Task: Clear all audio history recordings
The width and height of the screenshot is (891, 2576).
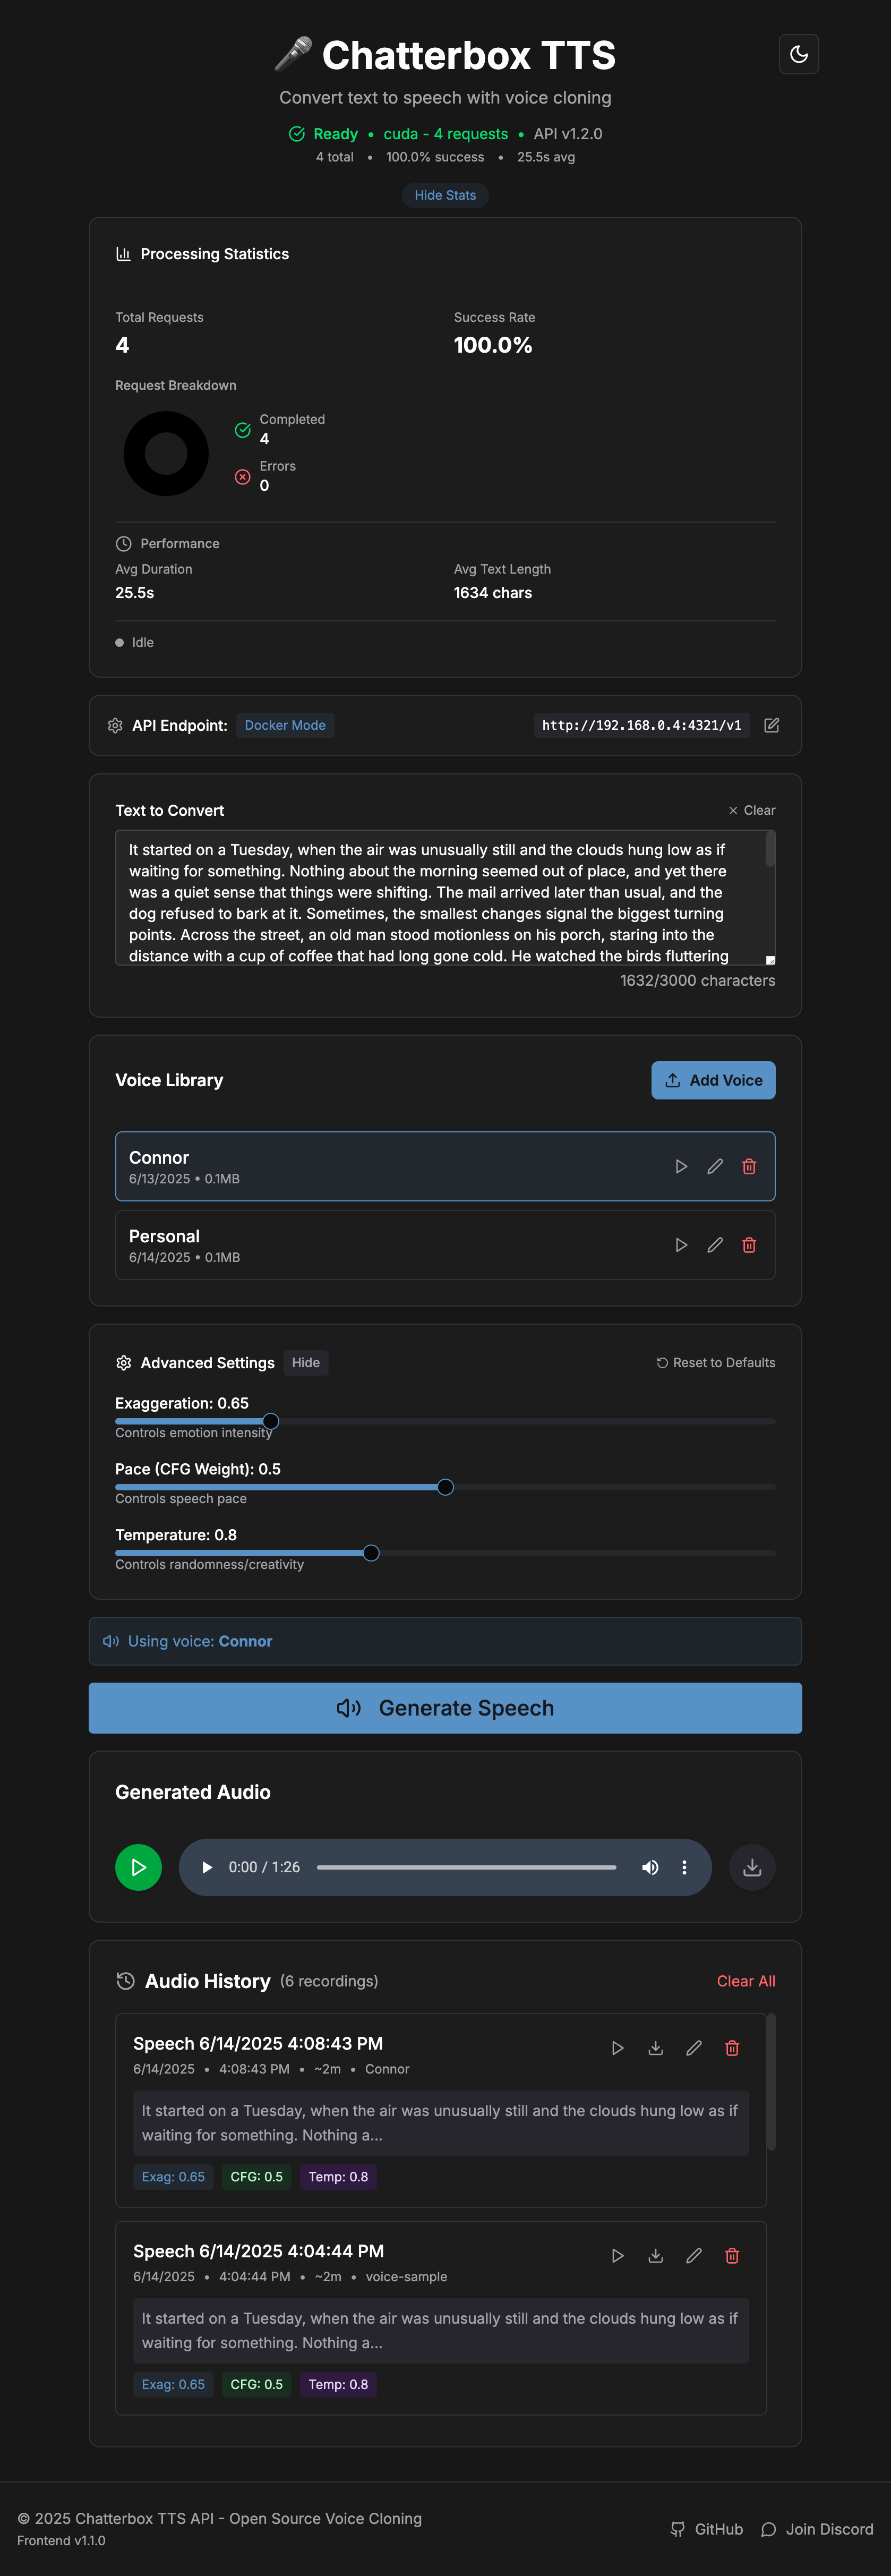Action: tap(745, 1981)
